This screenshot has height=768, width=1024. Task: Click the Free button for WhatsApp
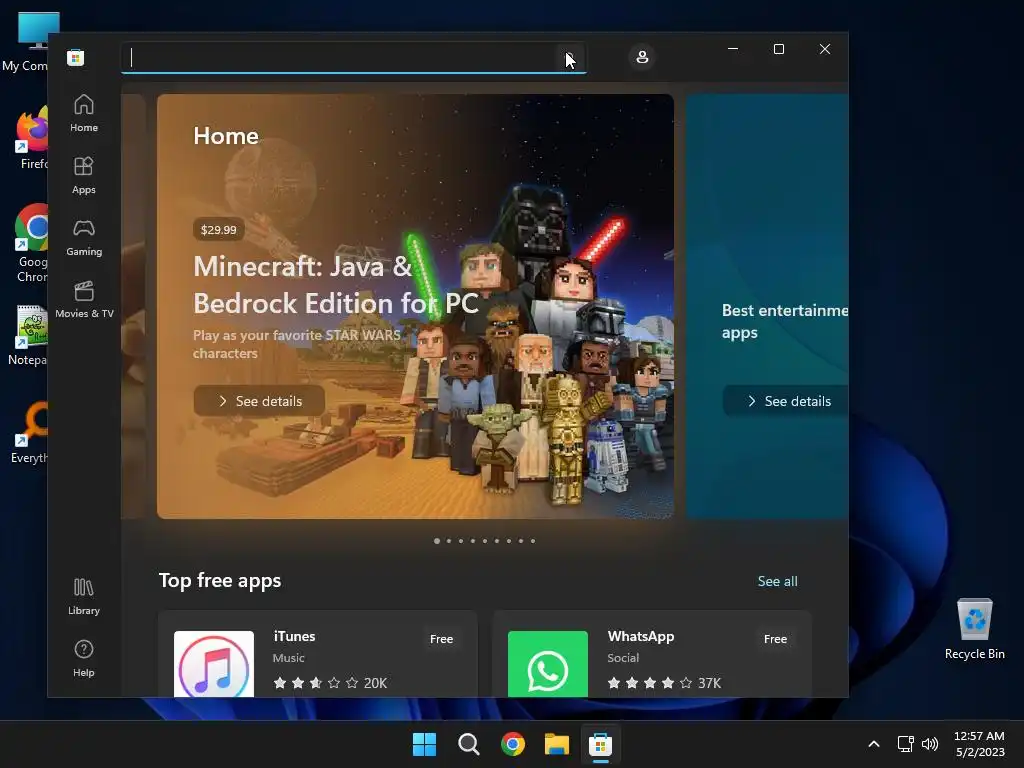point(775,639)
